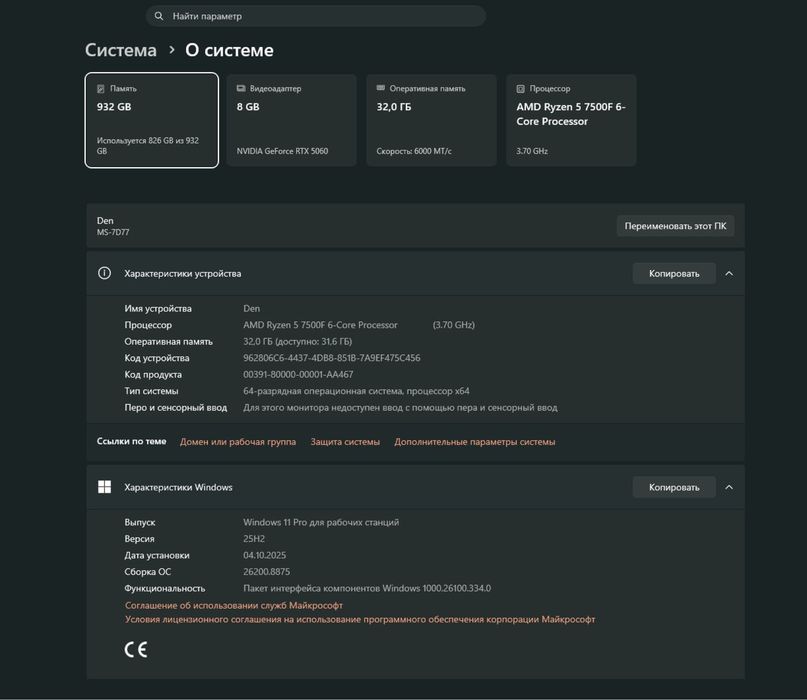
Task: Go back to "Система" breadcrumb
Action: pyautogui.click(x=121, y=50)
